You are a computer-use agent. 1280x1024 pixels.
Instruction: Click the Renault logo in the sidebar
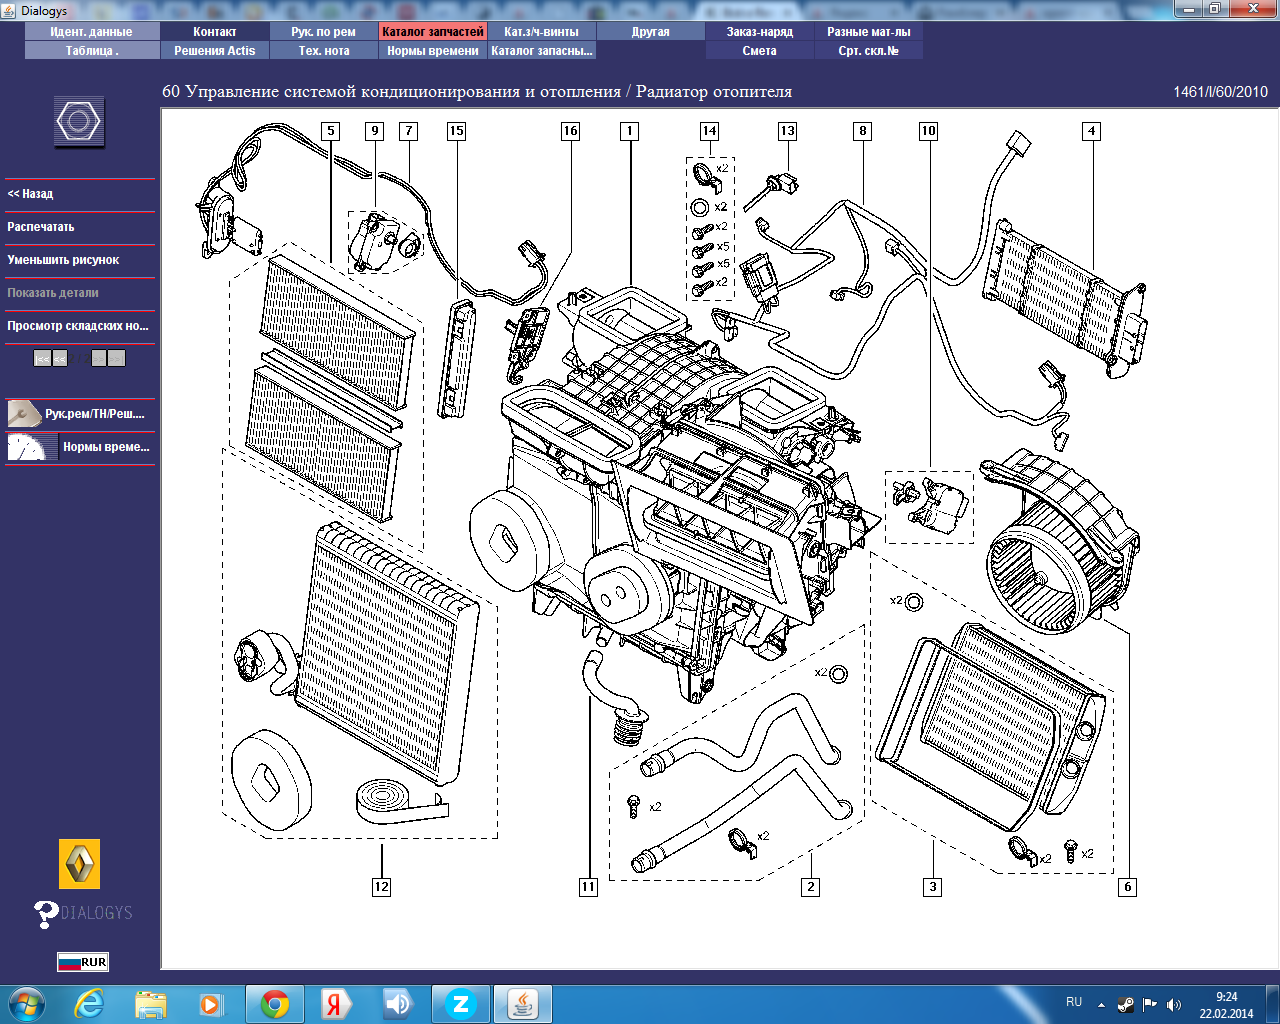[80, 864]
